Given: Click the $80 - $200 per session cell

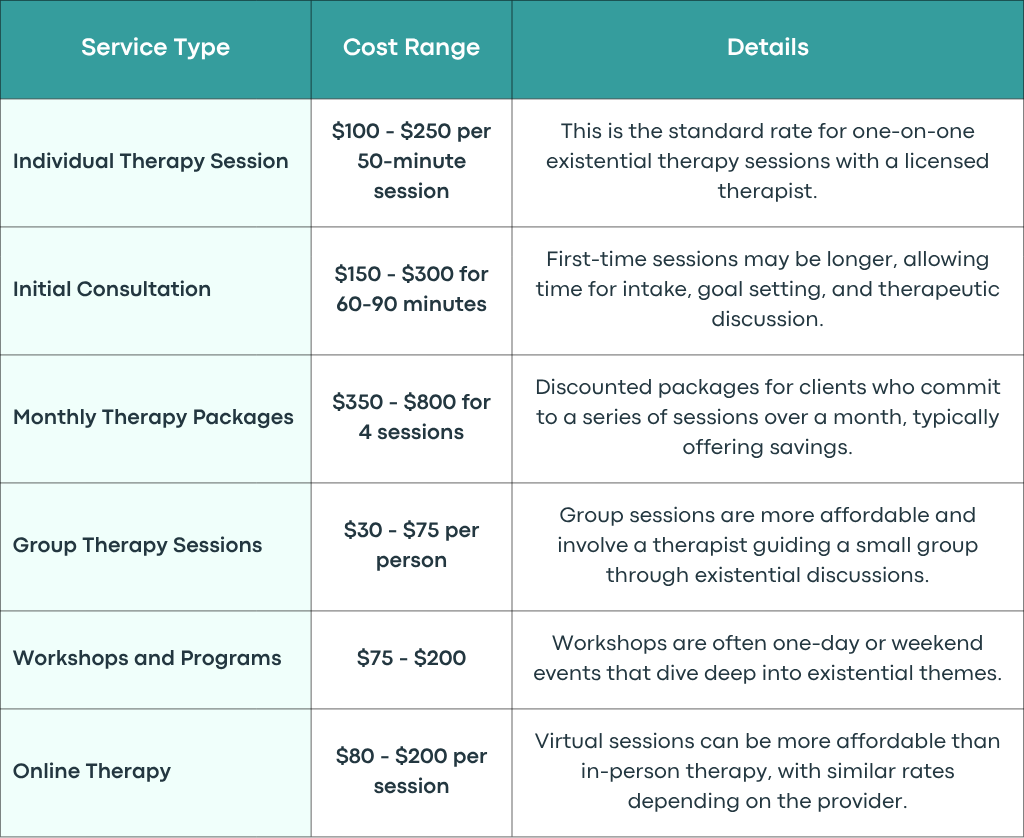Looking at the screenshot, I should point(411,771).
